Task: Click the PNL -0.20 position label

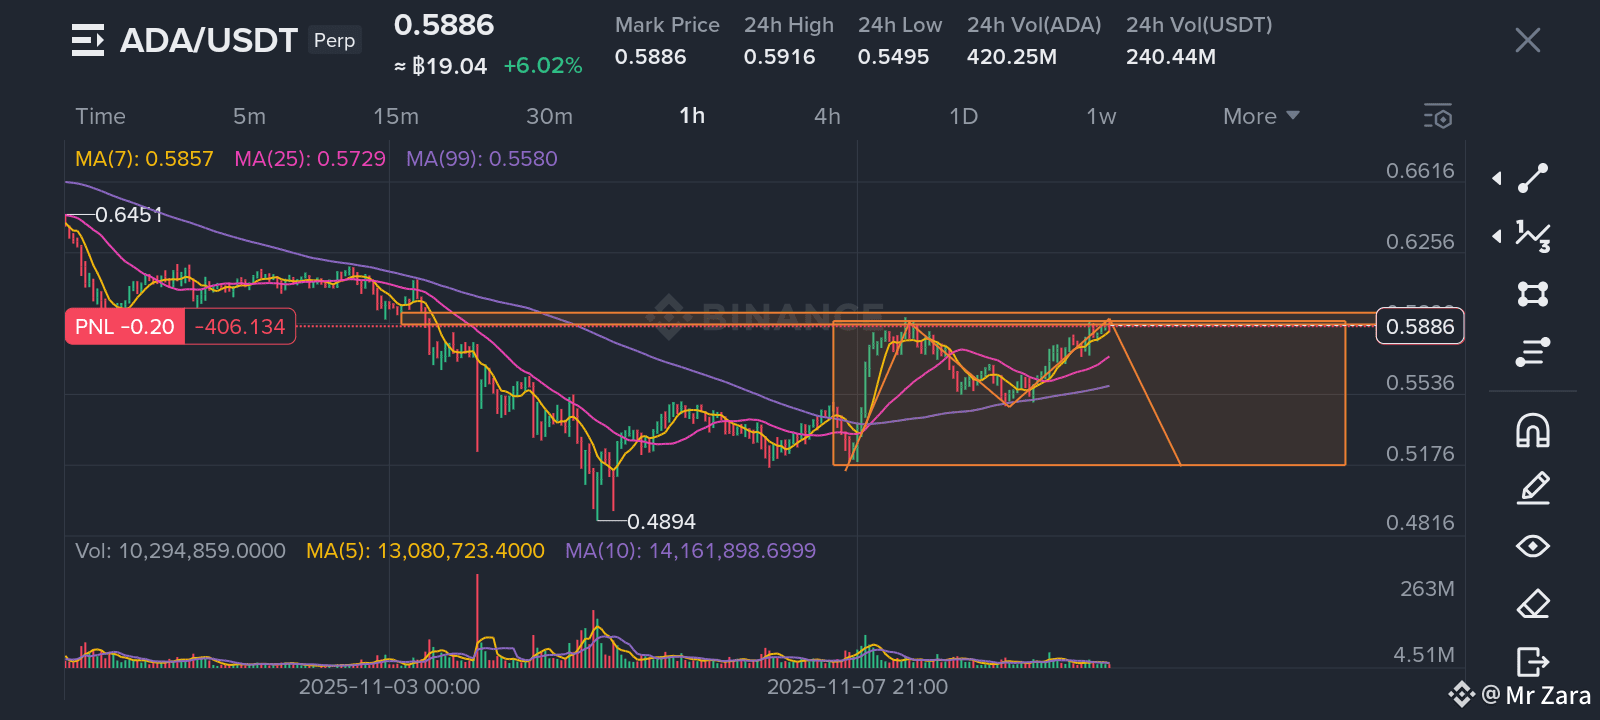Action: tap(125, 327)
